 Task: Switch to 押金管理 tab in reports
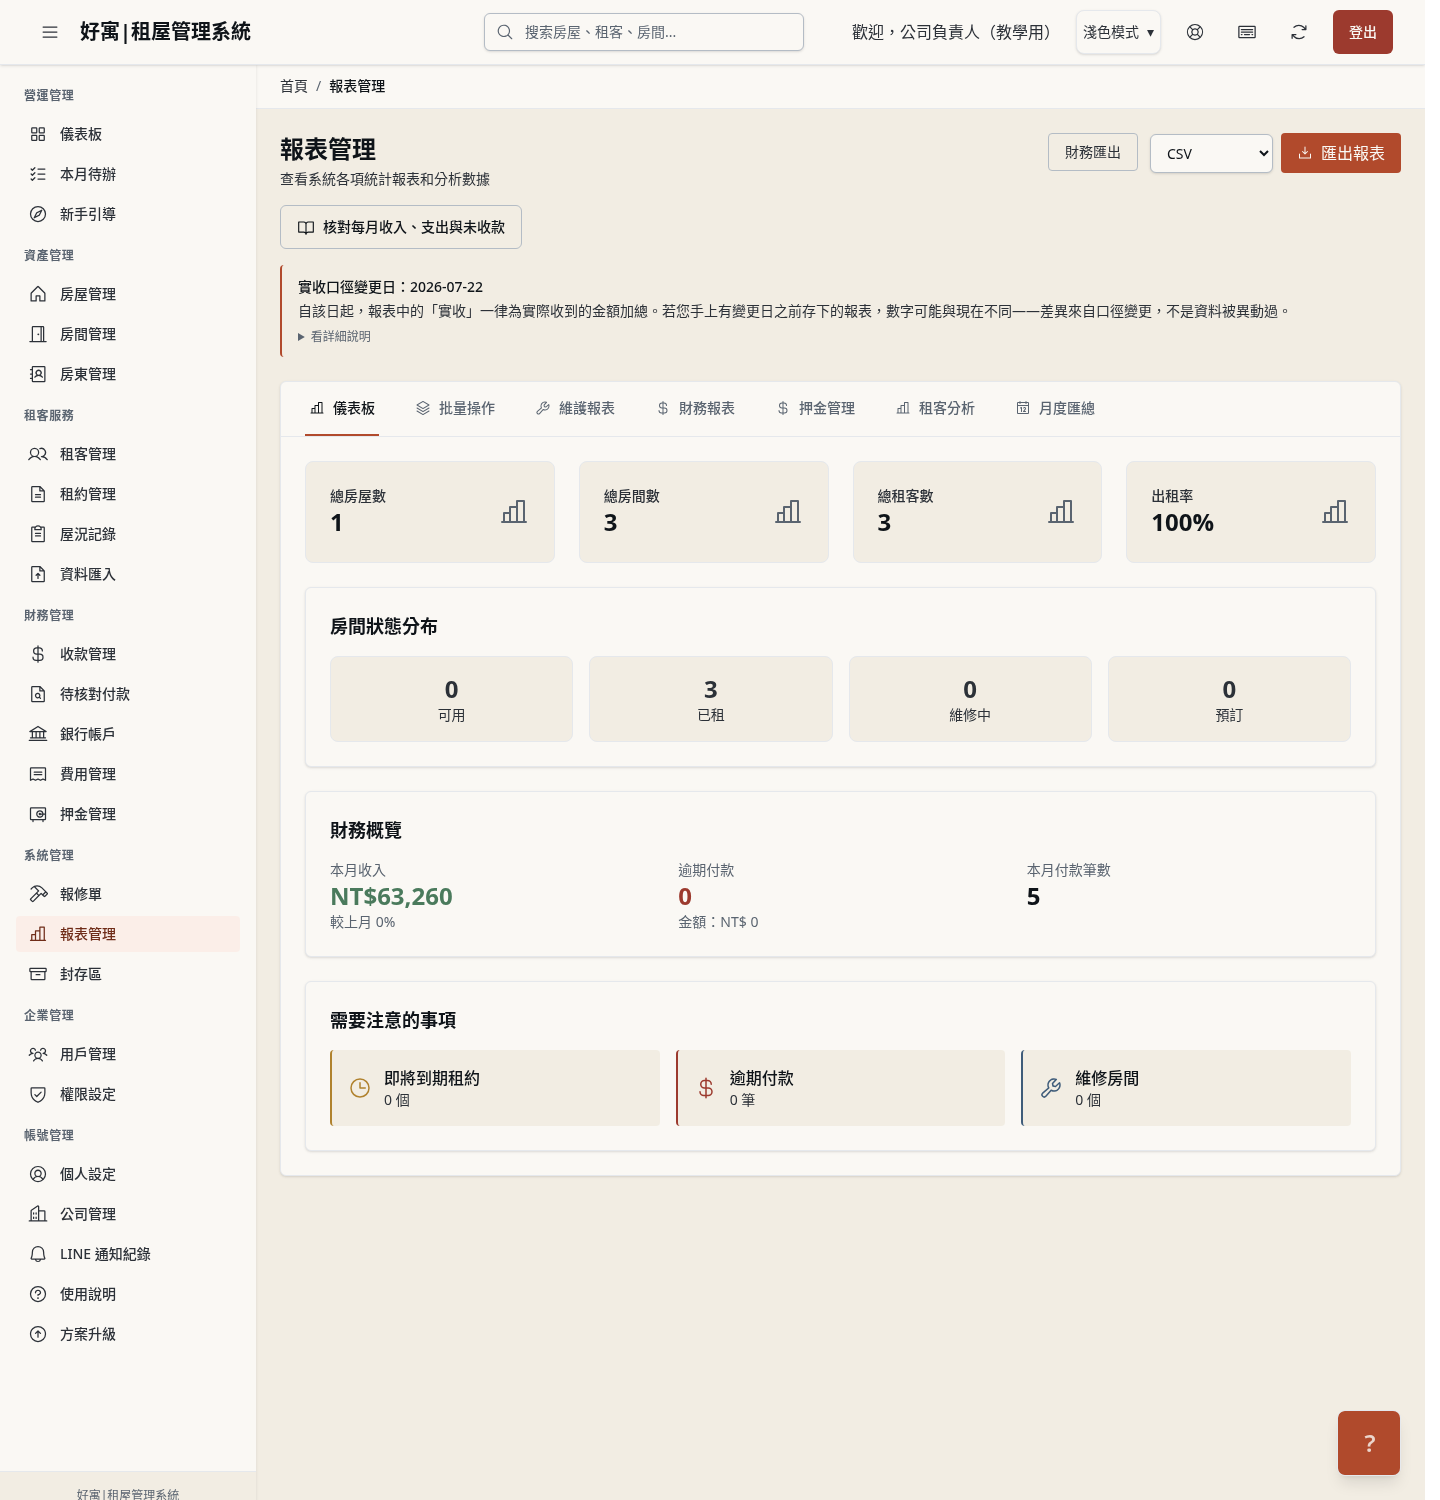[815, 408]
